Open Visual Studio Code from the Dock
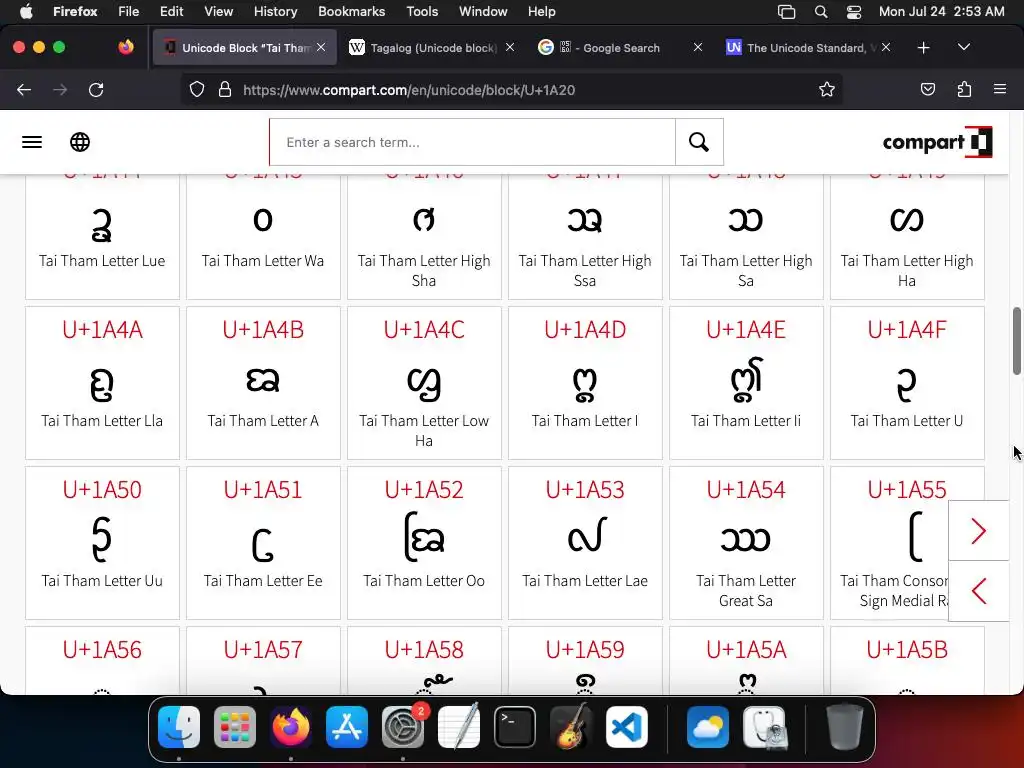Image resolution: width=1024 pixels, height=768 pixels. [627, 727]
